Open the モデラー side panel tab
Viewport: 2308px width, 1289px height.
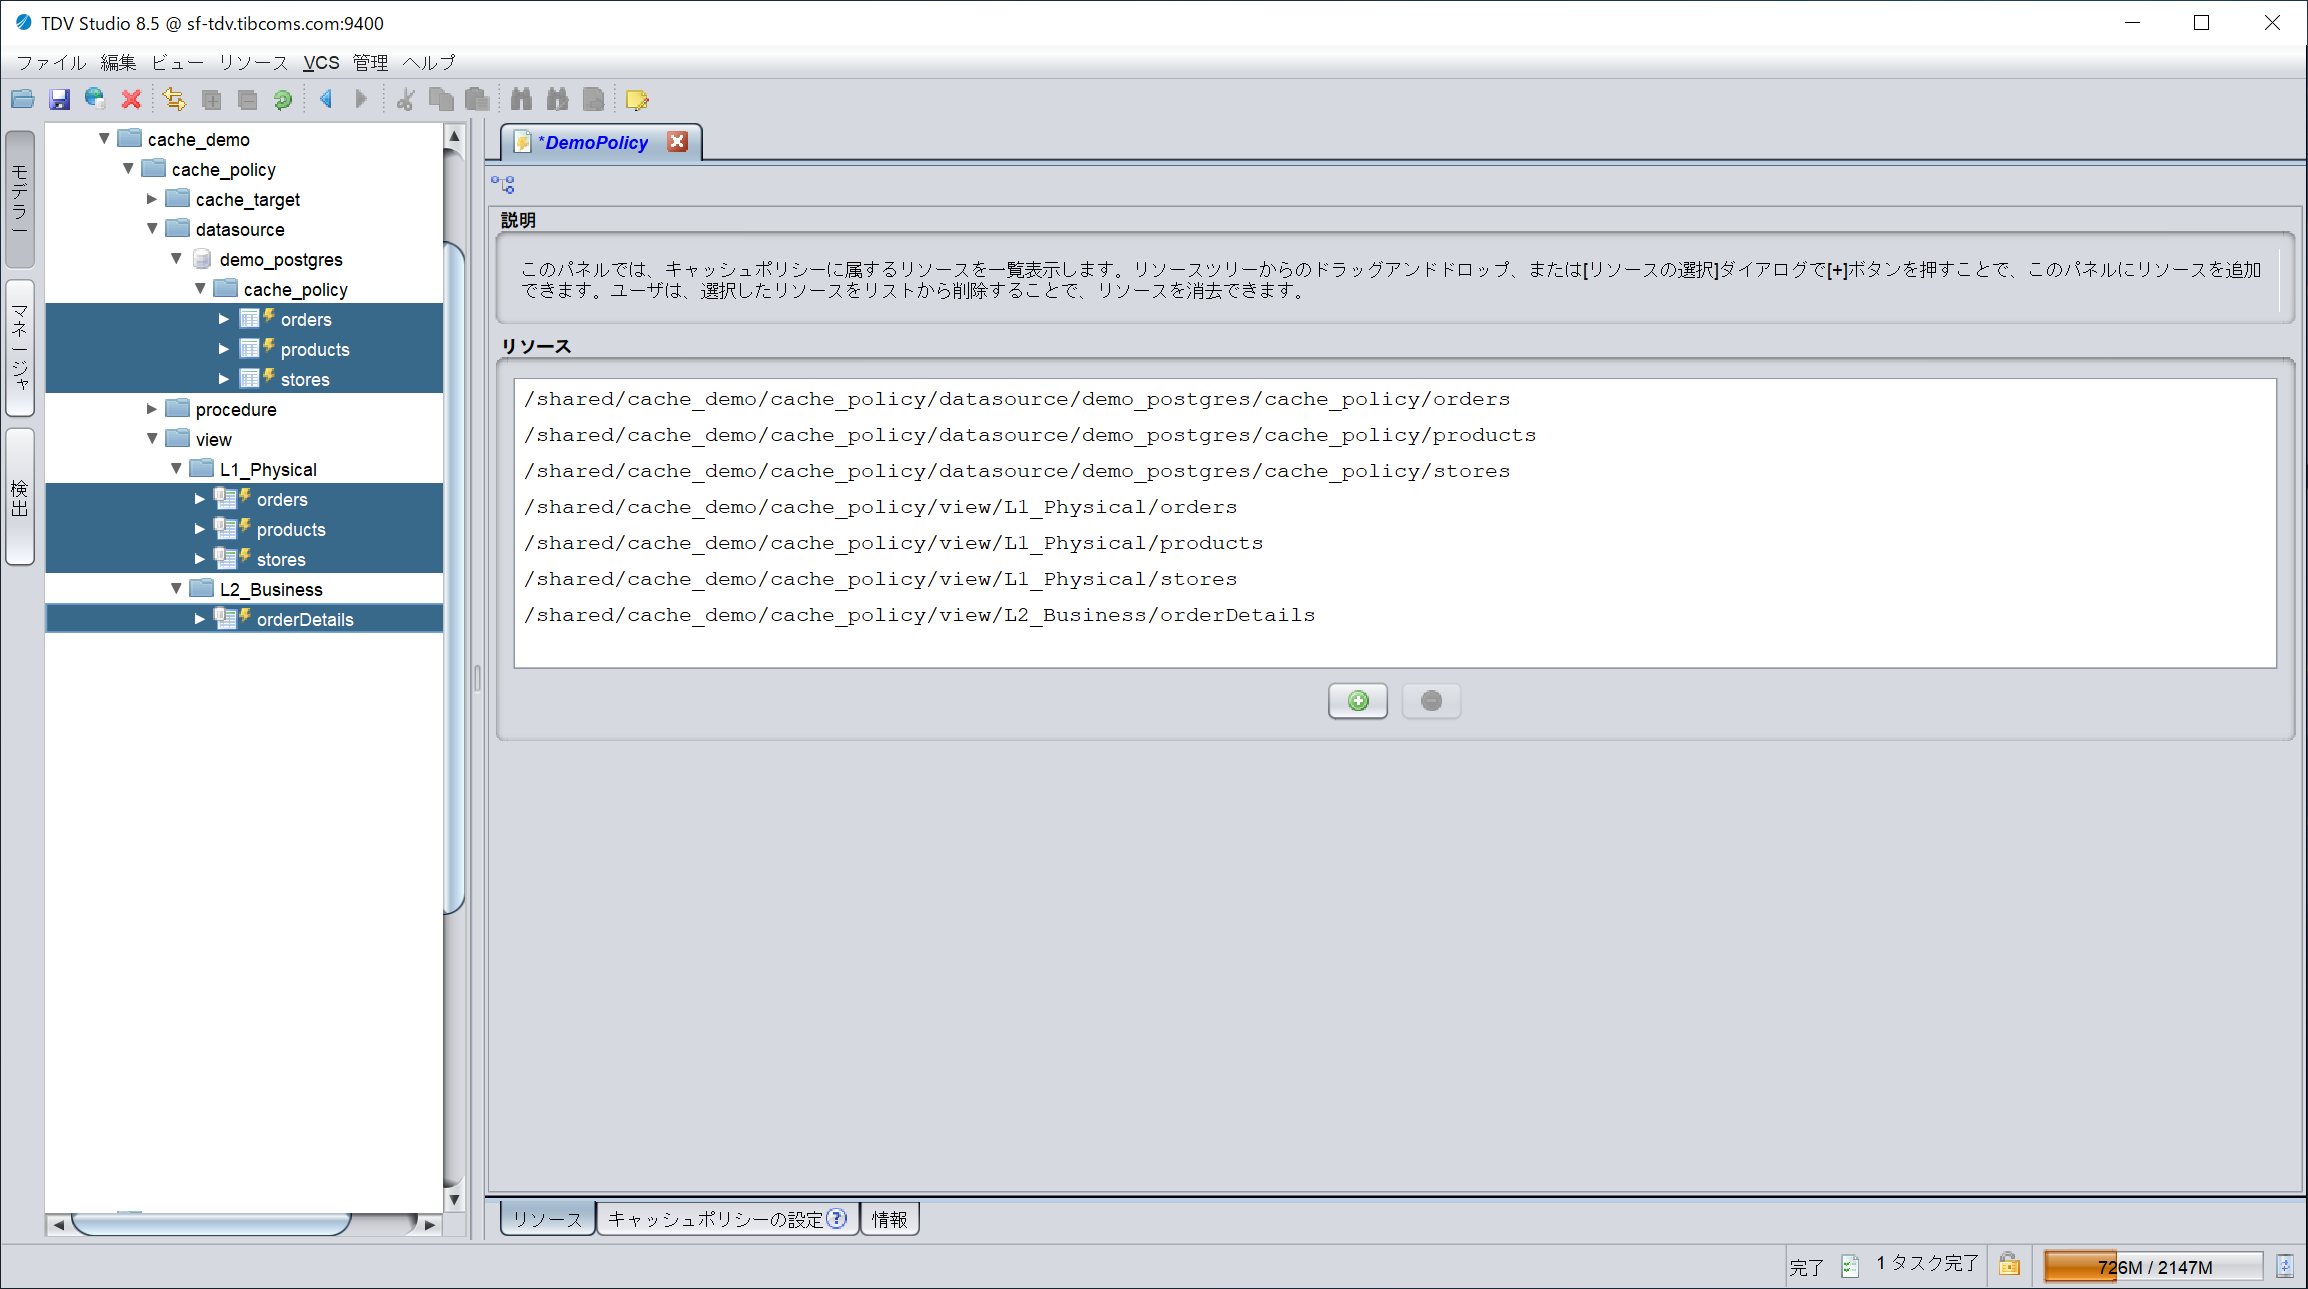tap(20, 199)
